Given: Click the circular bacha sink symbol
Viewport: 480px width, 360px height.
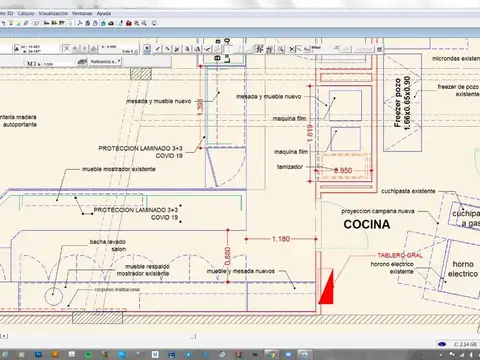Looking at the screenshot, I should [x=54, y=296].
